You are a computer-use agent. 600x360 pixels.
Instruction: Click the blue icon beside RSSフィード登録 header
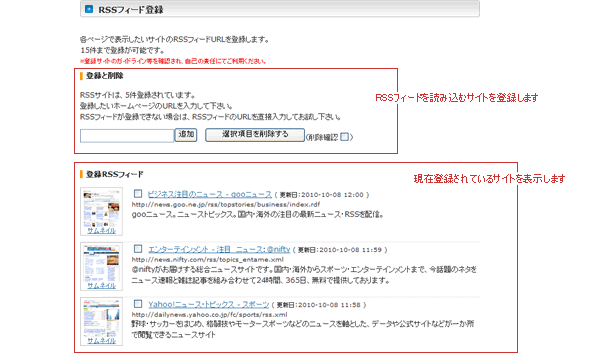(x=89, y=9)
